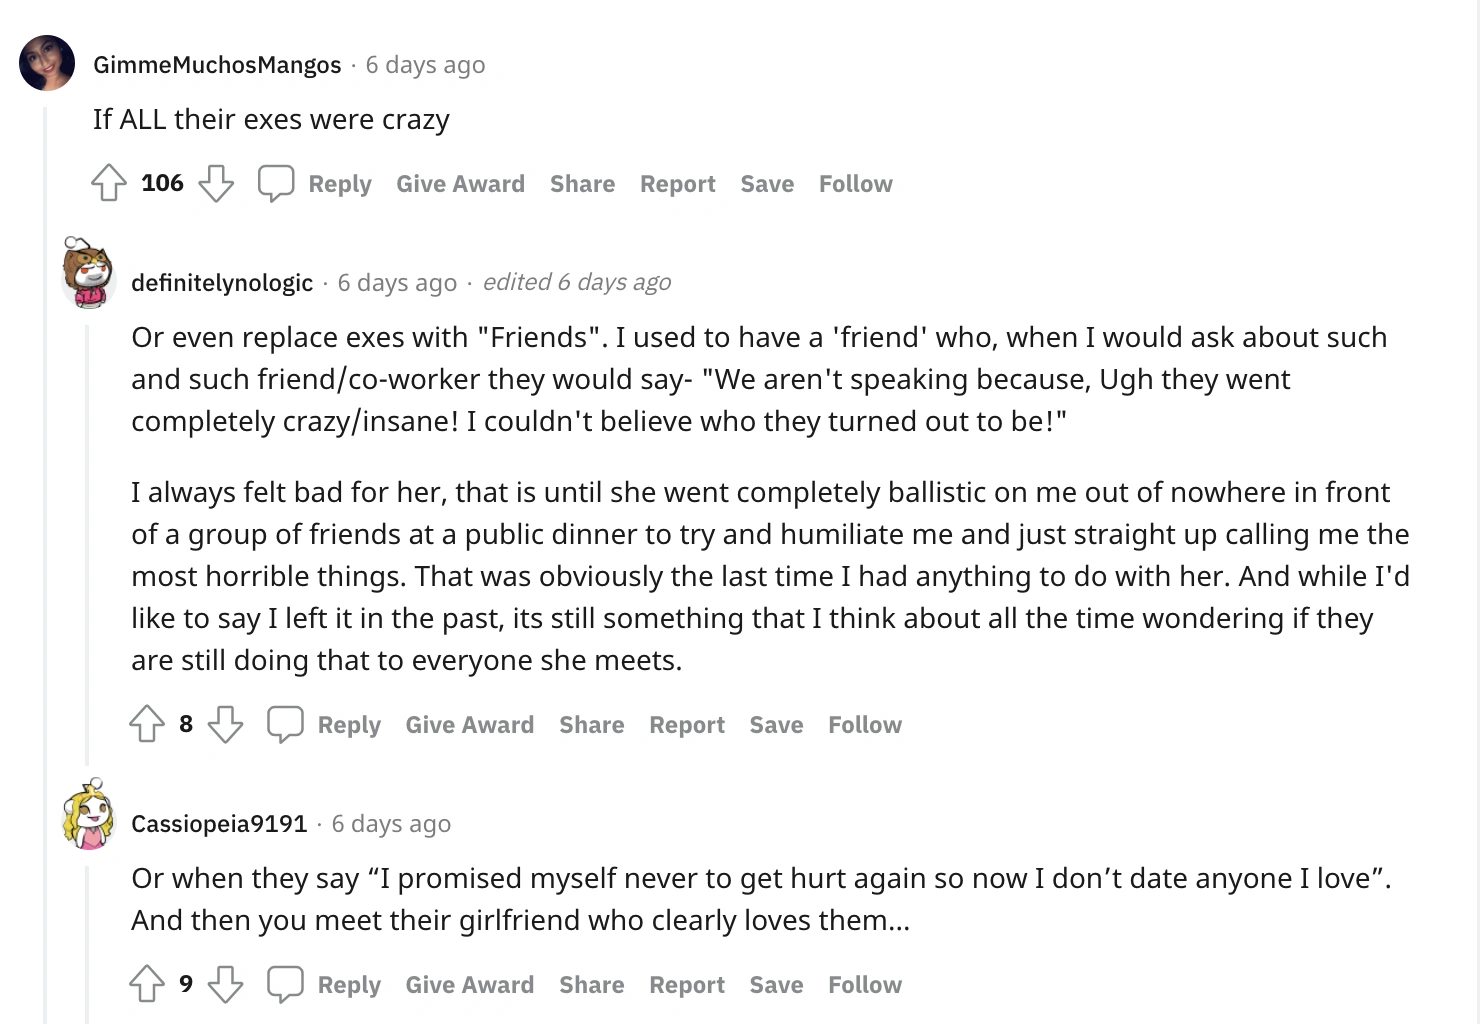1480x1024 pixels.
Task: Open GimmeMuchosMangos's profile avatar
Action: [x=47, y=62]
